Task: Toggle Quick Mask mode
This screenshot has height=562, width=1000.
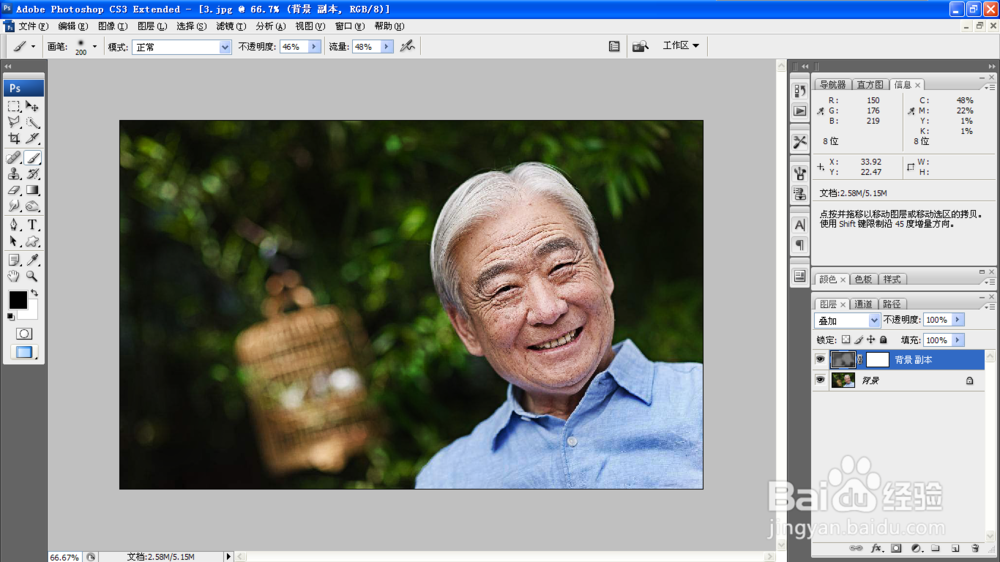Action: point(24,334)
